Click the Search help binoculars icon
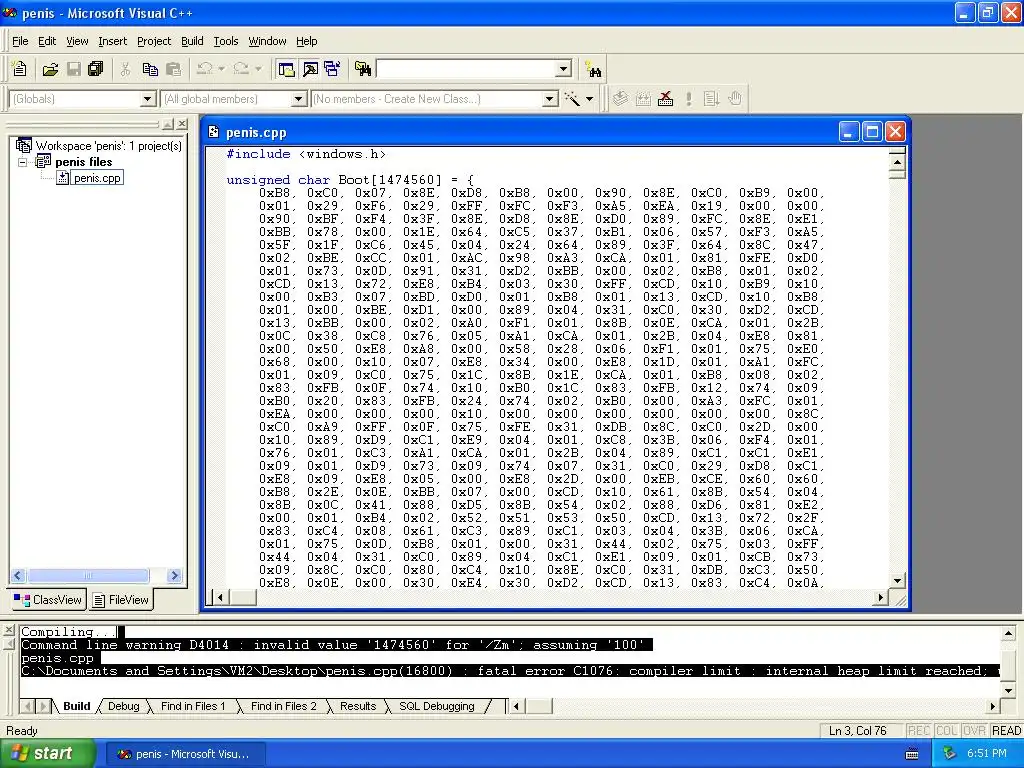The height and width of the screenshot is (768, 1024). tap(593, 69)
